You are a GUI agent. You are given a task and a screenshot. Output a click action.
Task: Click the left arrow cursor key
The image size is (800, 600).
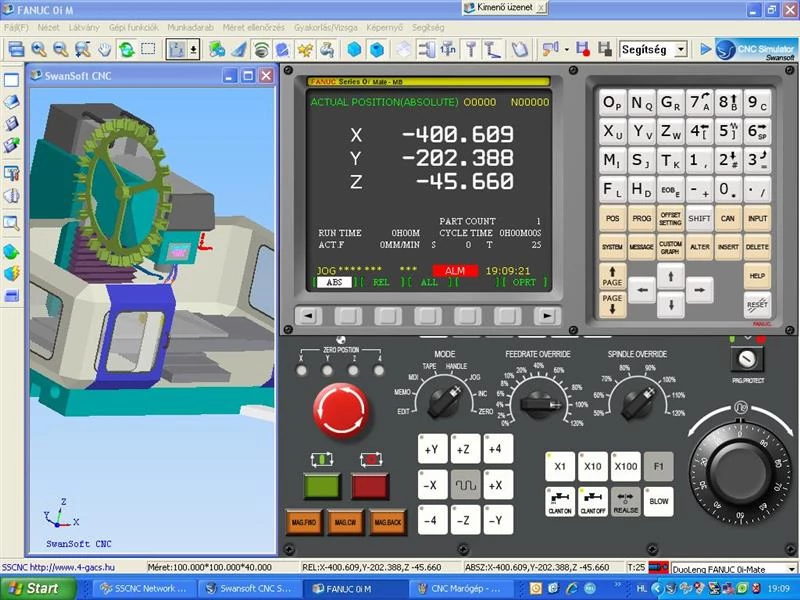coord(642,290)
